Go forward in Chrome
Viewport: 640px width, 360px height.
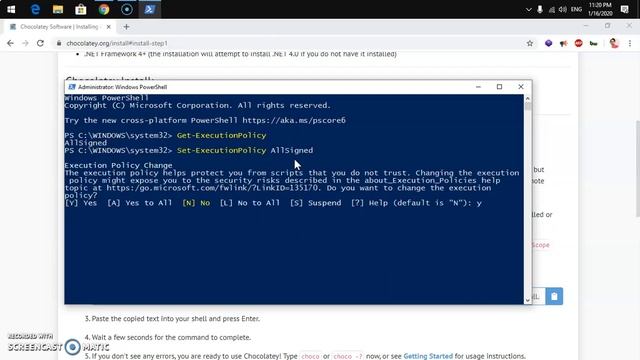coord(25,43)
